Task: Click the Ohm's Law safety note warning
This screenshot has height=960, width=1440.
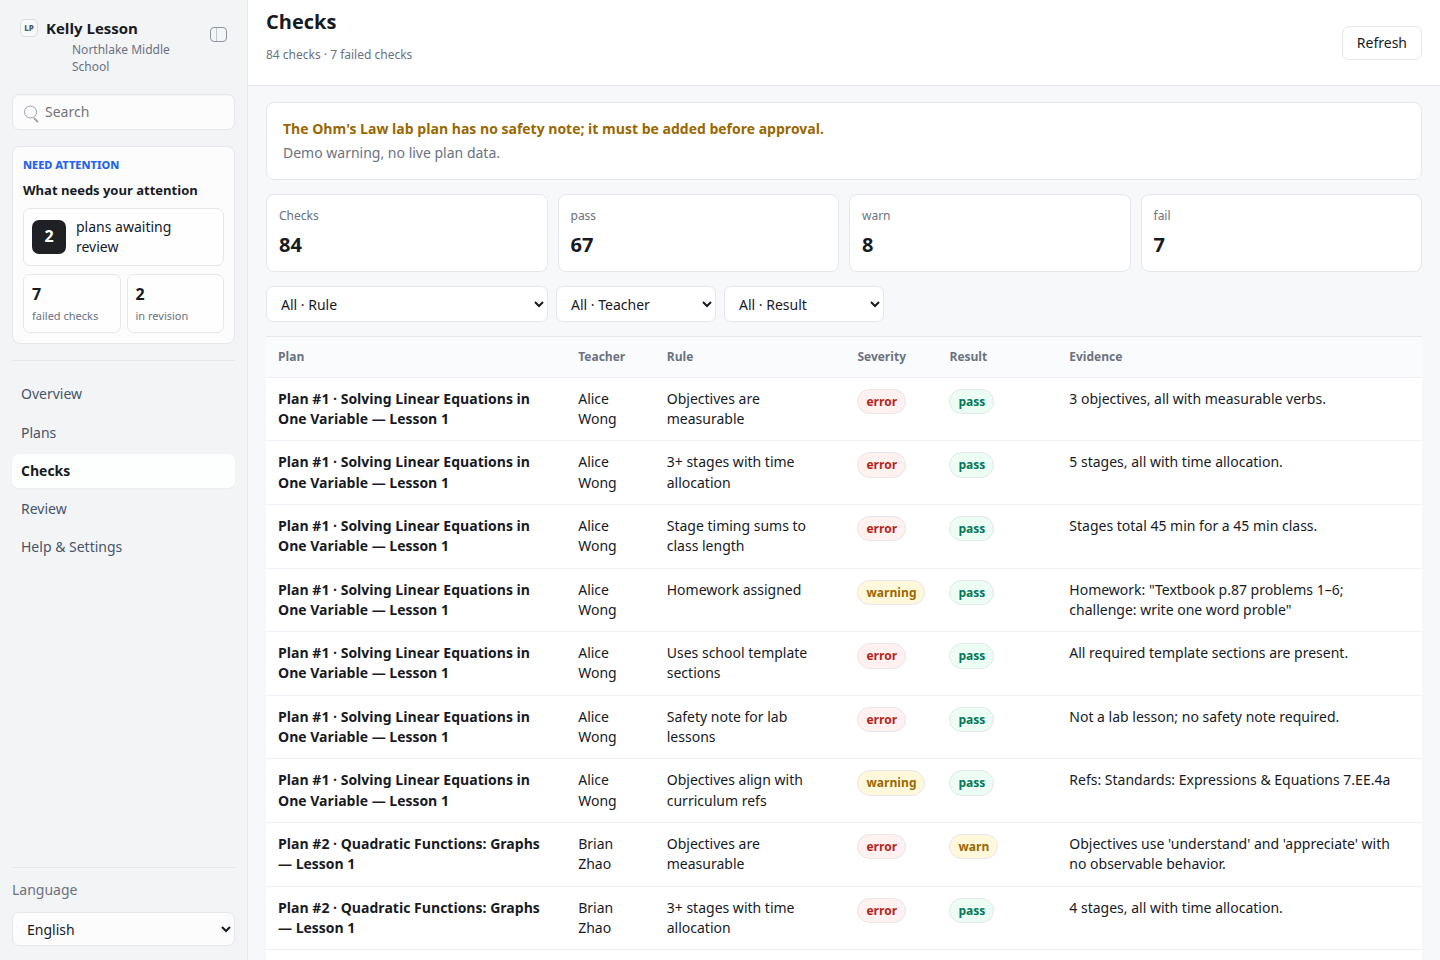Action: click(553, 129)
